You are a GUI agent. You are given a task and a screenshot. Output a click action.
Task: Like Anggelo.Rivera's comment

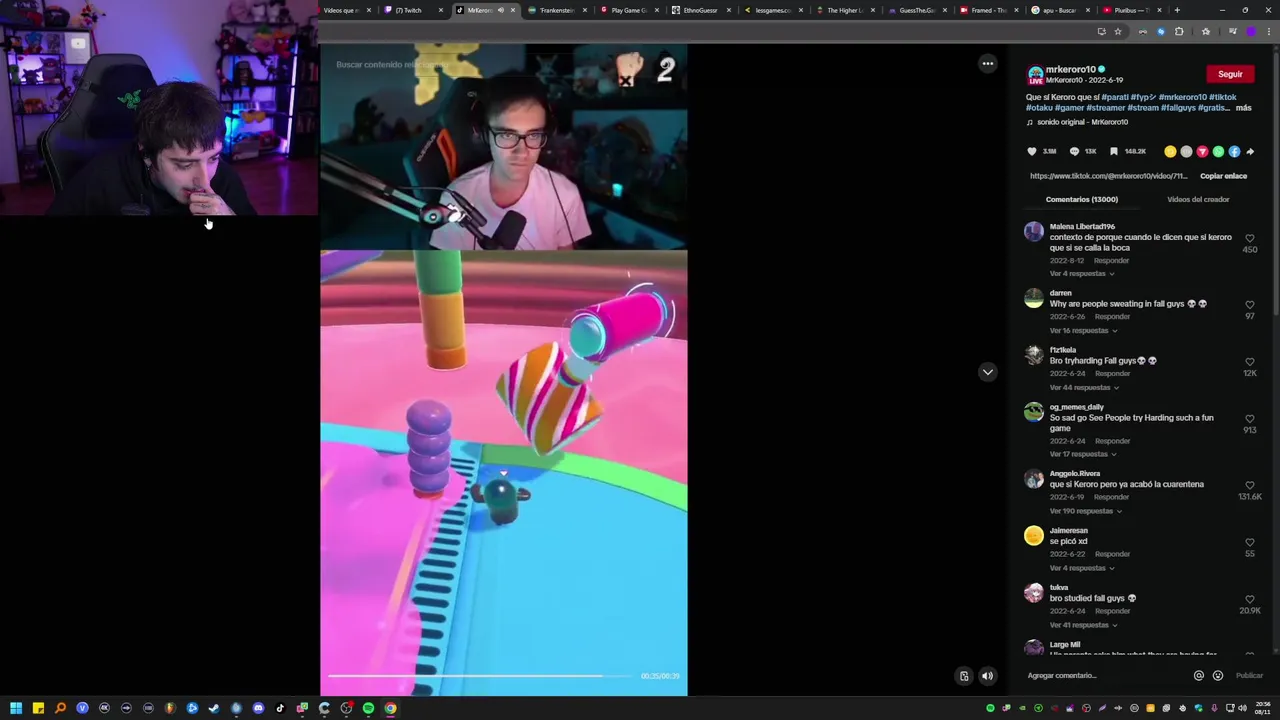(x=1249, y=486)
